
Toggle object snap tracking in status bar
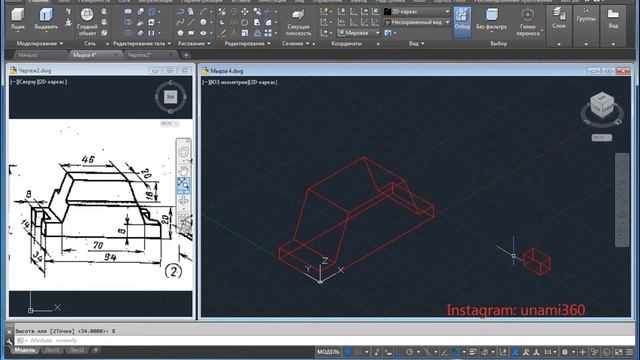click(x=445, y=352)
